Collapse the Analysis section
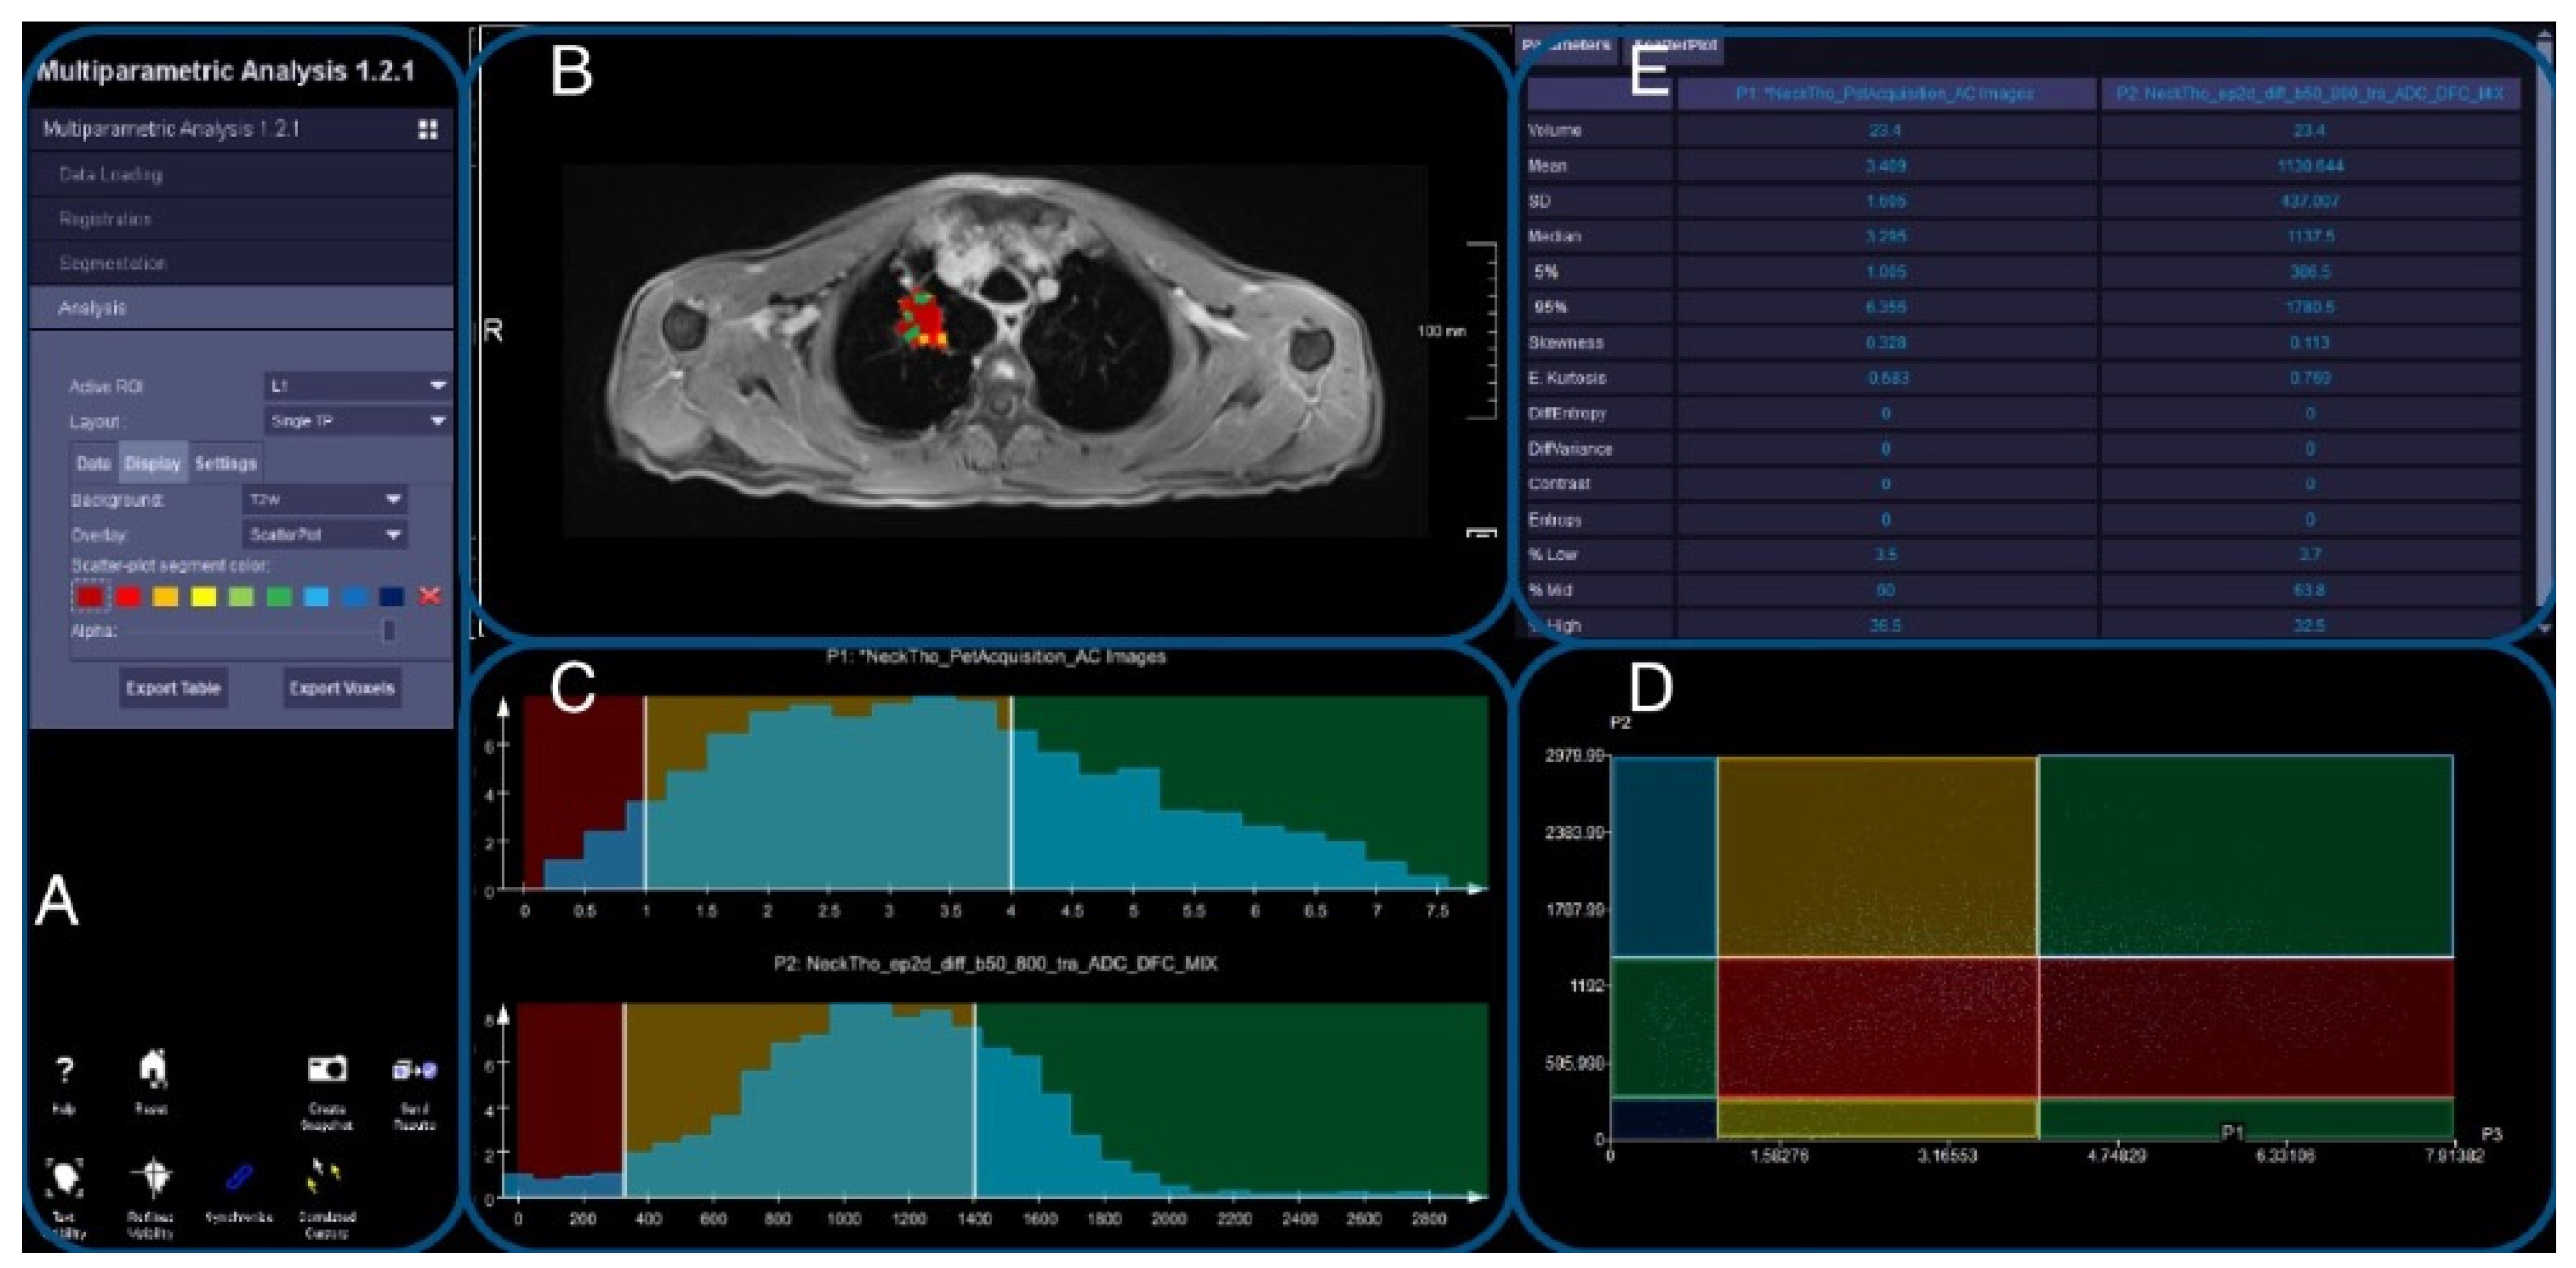This screenshot has width=2576, height=1268. pos(241,308)
